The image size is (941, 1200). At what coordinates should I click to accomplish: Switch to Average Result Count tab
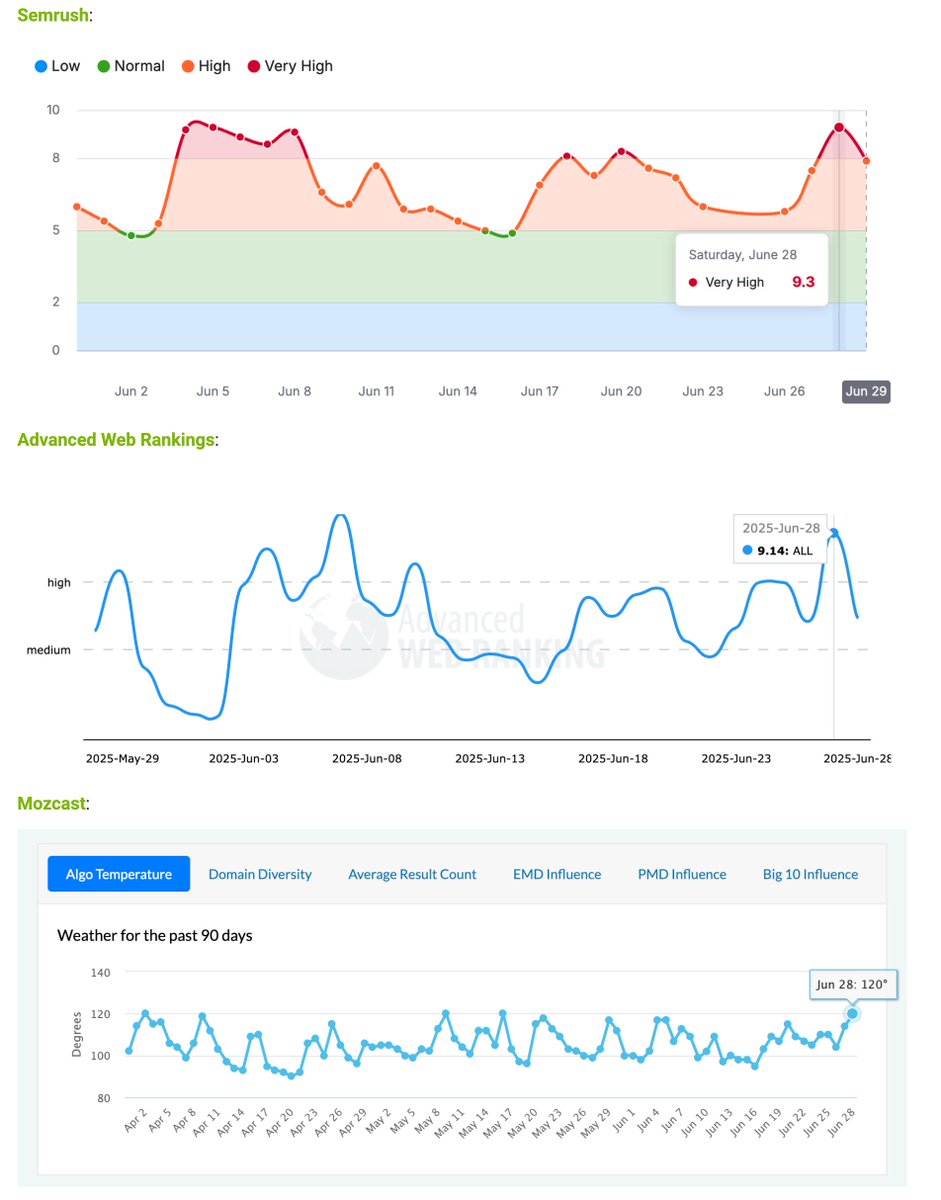tap(412, 874)
